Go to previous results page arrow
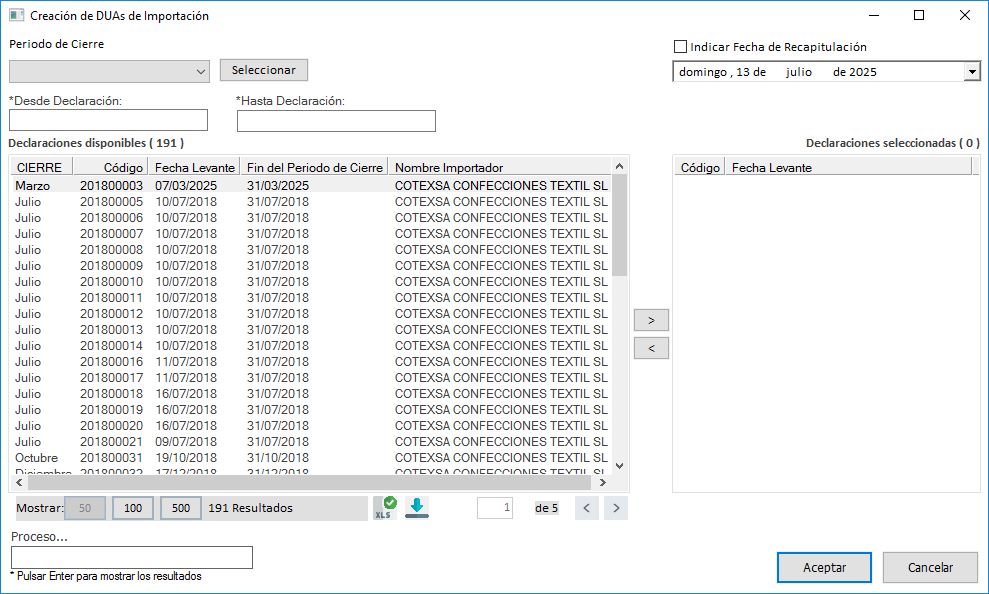Viewport: 989px width, 594px height. 587,508
